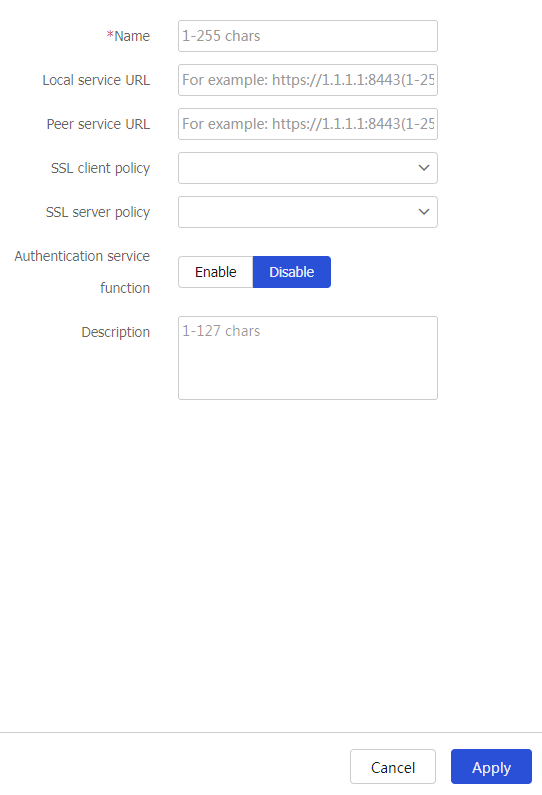This screenshot has width=542, height=795.
Task: Open the SSL server policy combo box
Action: [308, 212]
